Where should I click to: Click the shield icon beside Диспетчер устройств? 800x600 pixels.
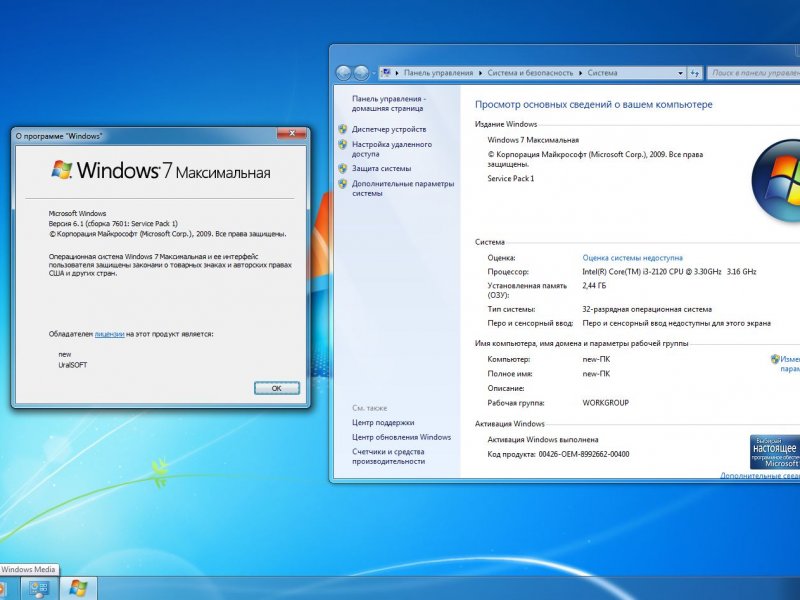[x=343, y=130]
